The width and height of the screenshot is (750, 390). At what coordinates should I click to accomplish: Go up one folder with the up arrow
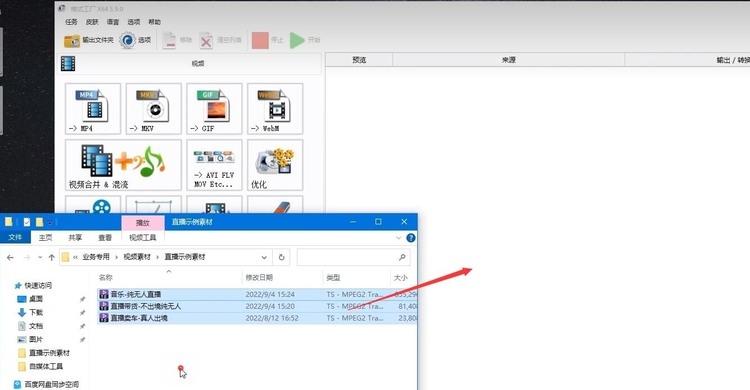[x=51, y=257]
